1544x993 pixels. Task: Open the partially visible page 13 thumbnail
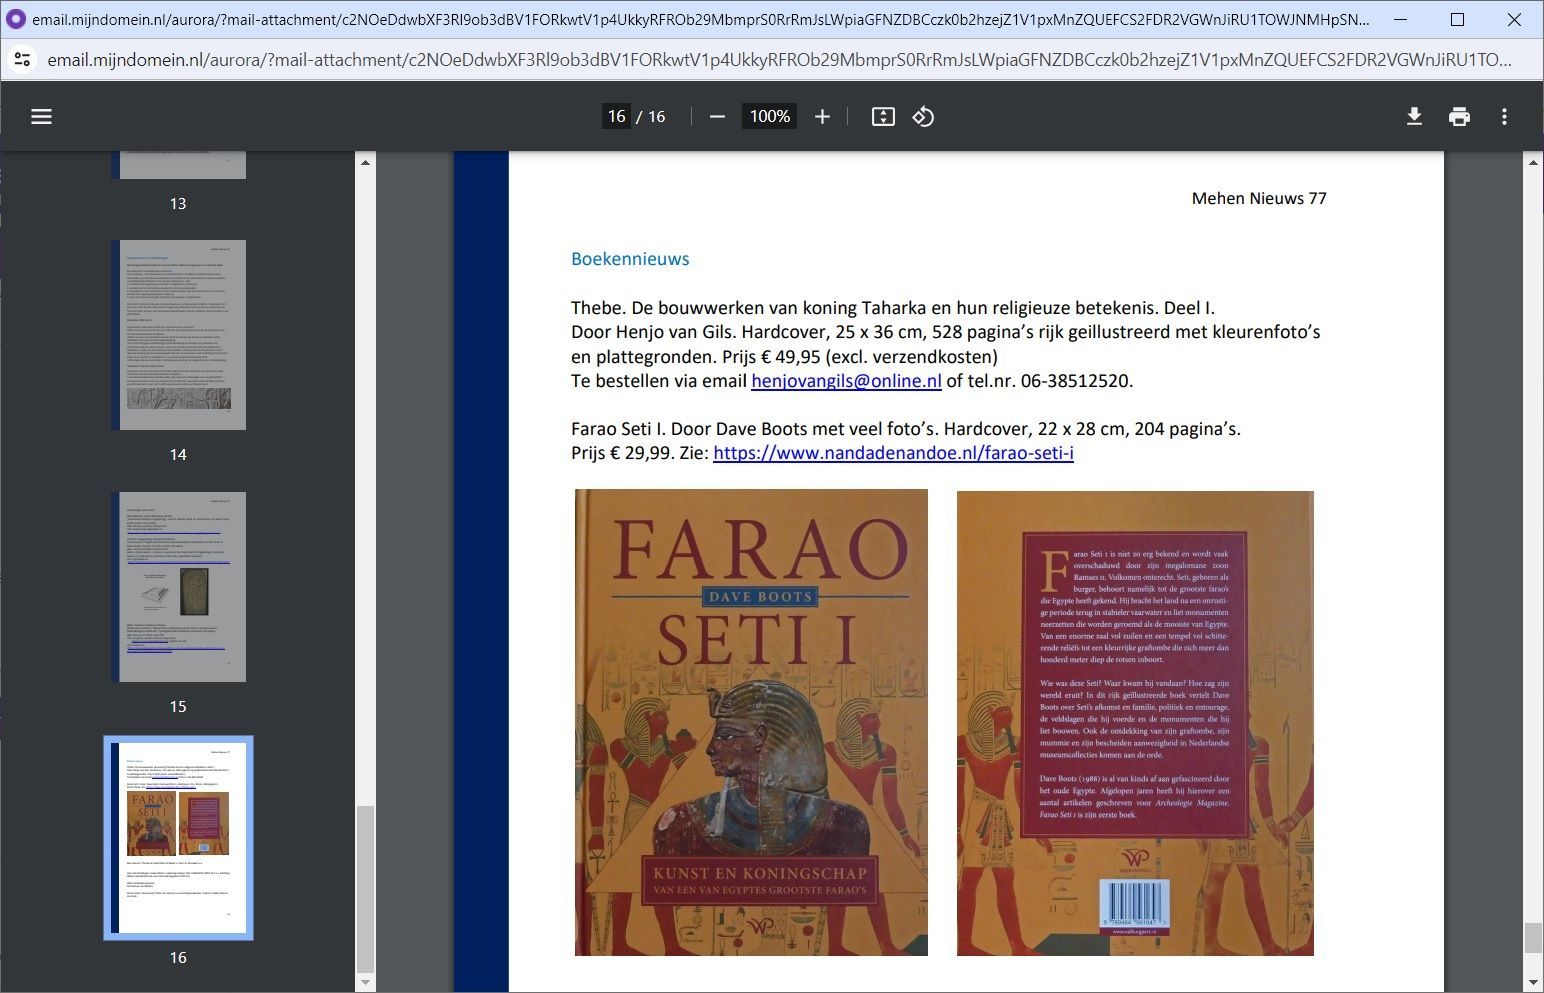178,165
